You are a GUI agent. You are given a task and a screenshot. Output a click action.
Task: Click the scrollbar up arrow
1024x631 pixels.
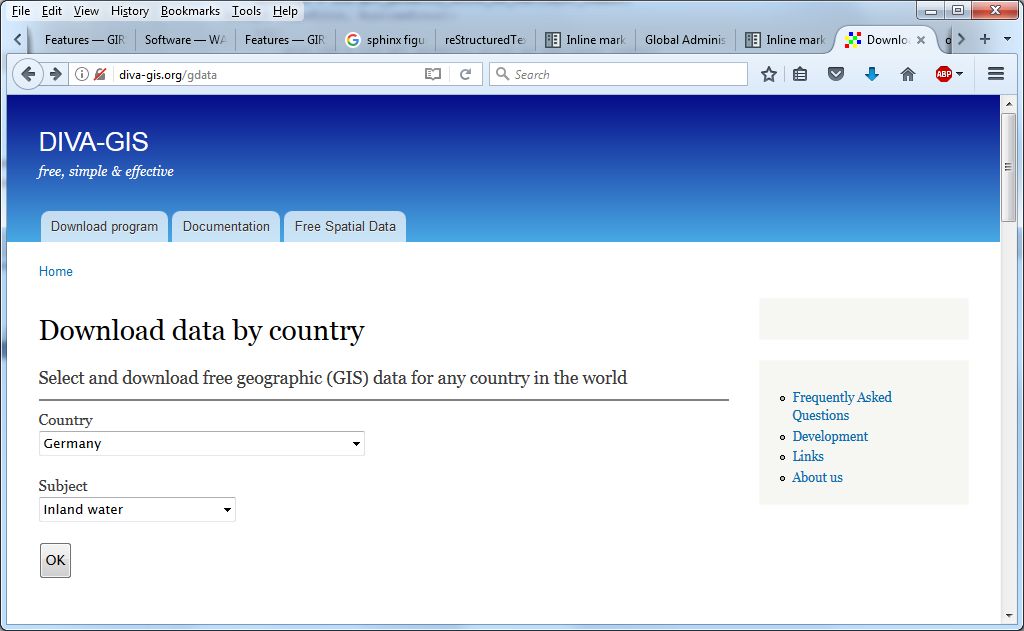coord(1009,104)
